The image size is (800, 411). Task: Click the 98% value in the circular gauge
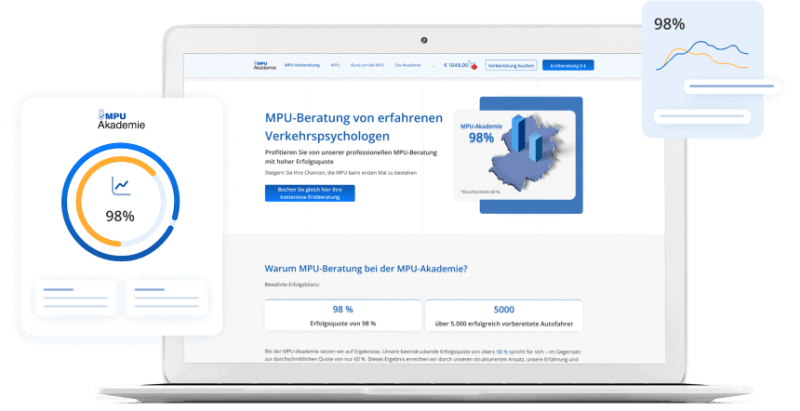[x=120, y=216]
